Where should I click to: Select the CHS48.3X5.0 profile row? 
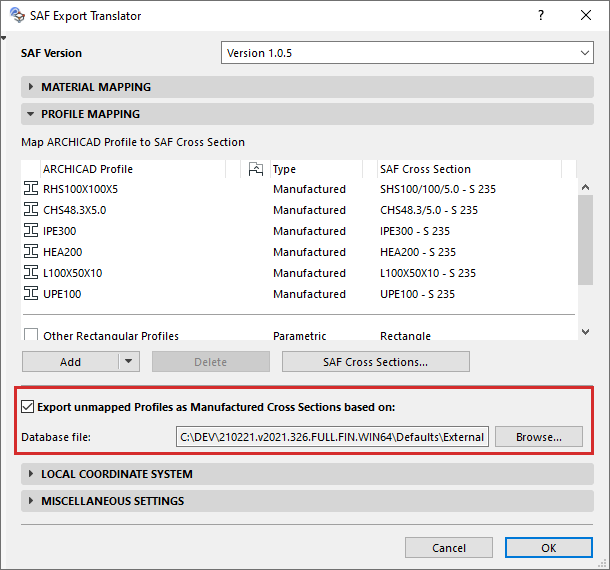pos(299,210)
